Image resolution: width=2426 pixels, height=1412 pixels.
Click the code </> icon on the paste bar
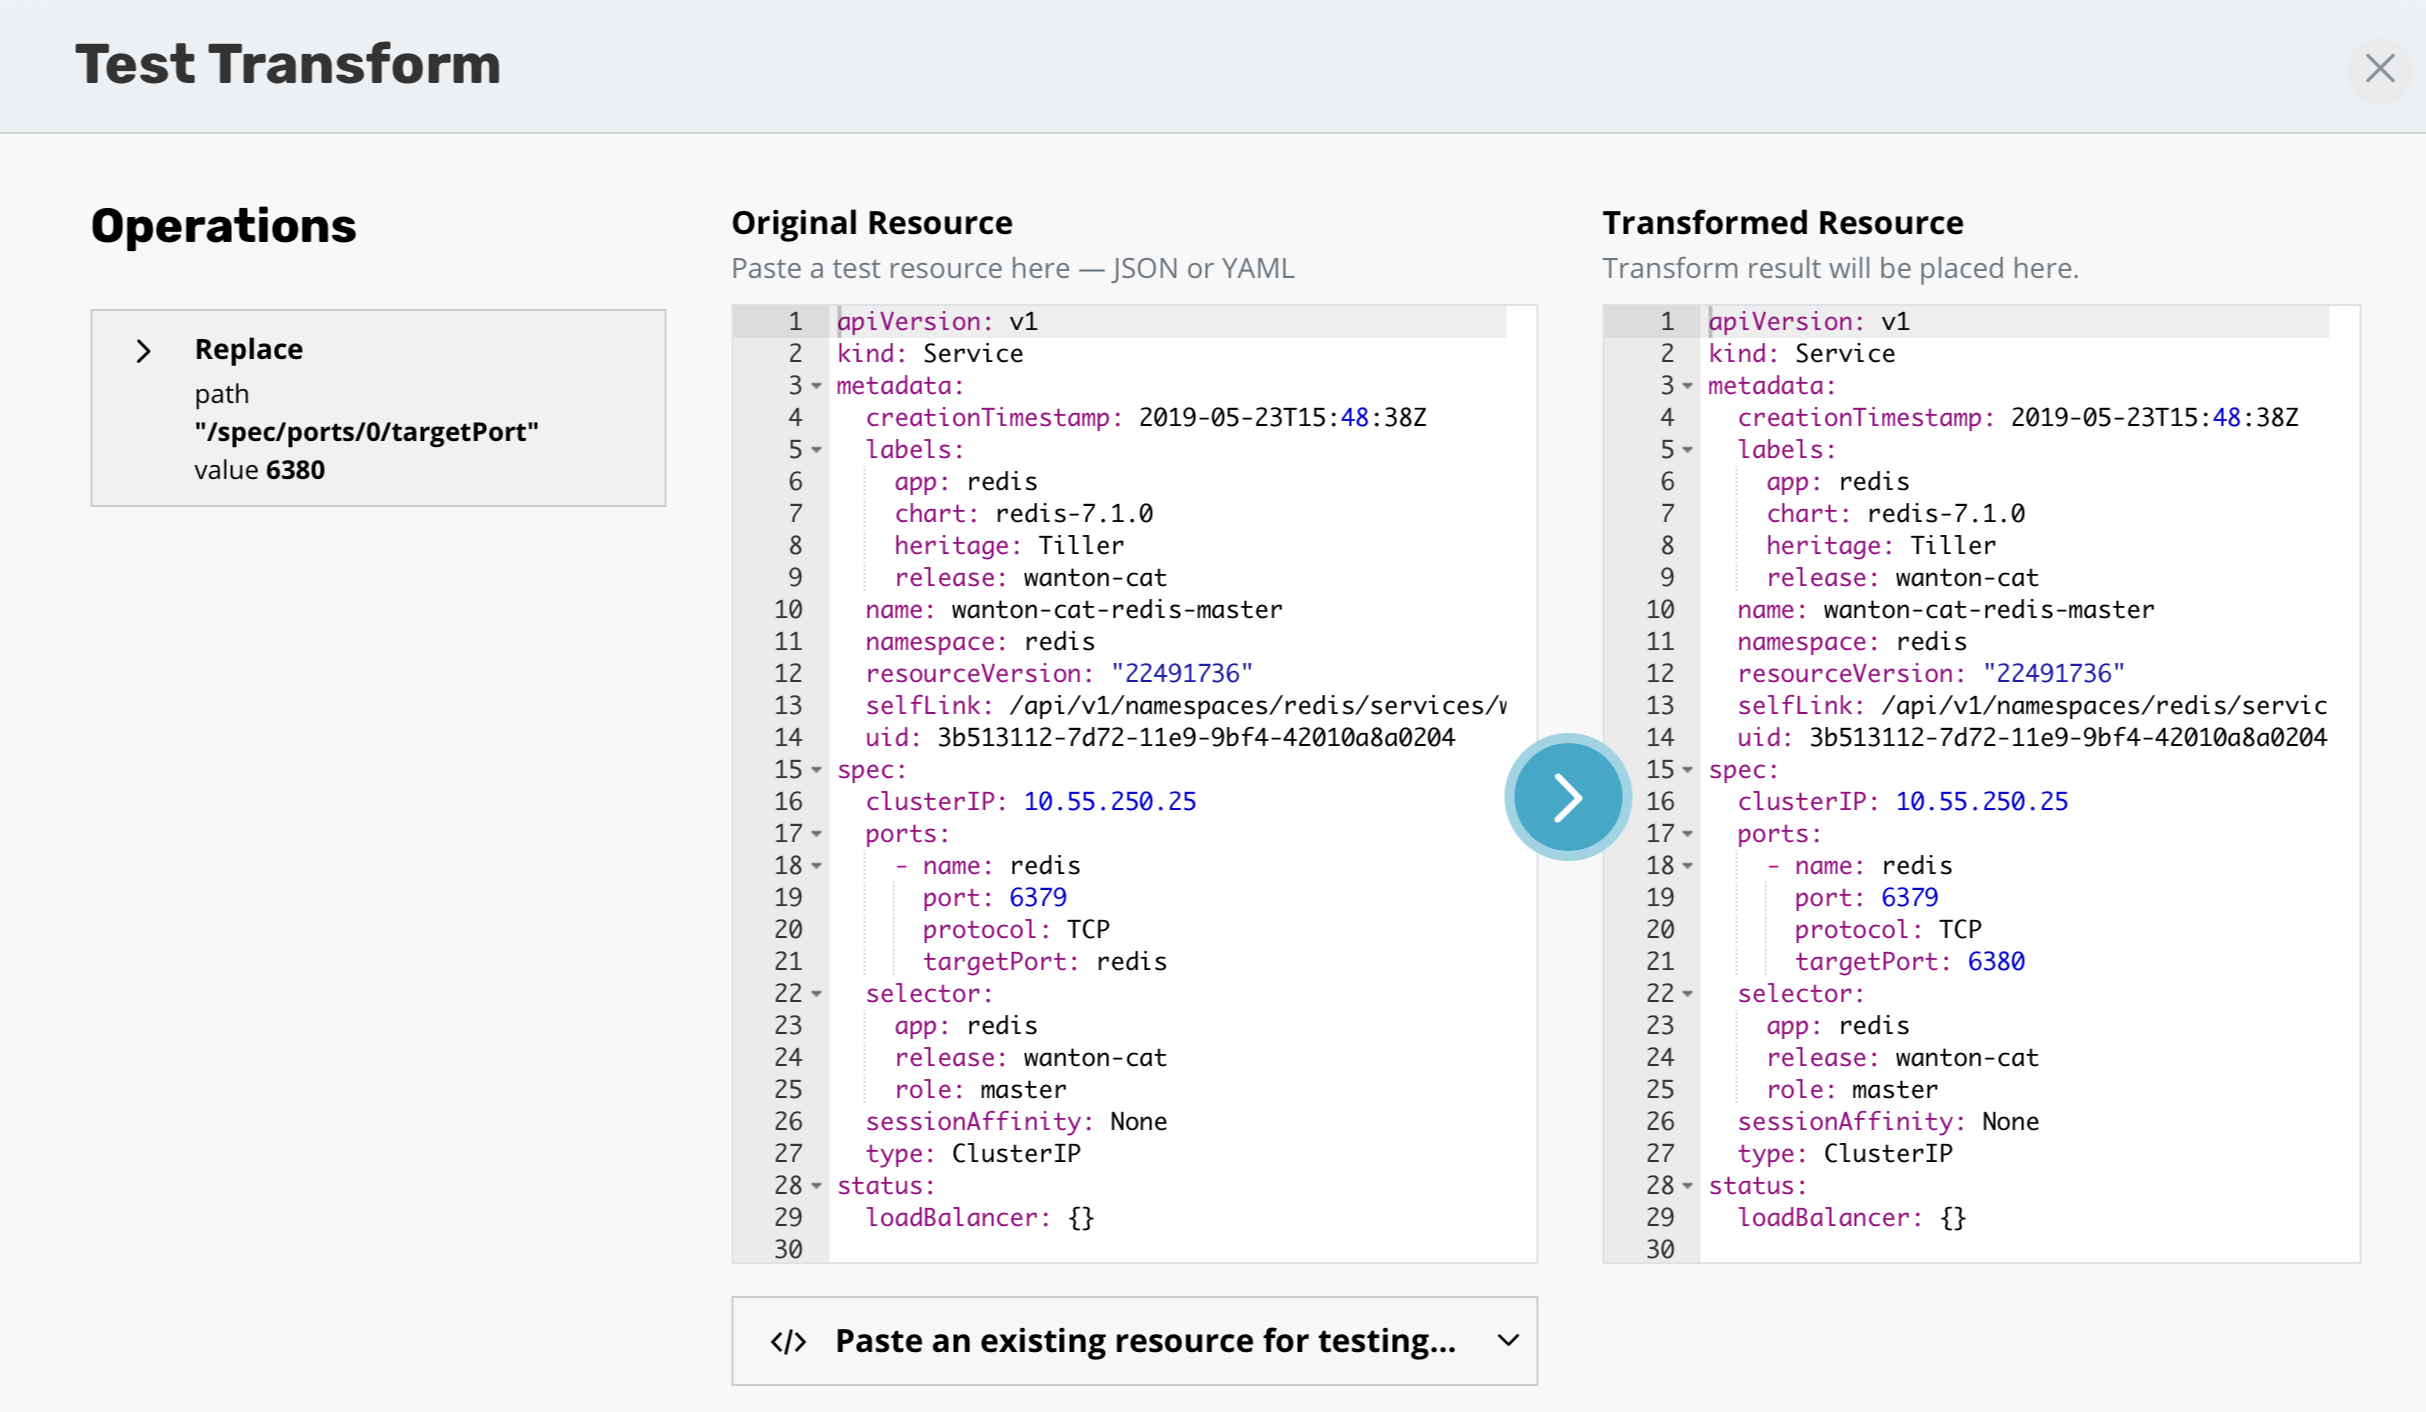point(789,1341)
